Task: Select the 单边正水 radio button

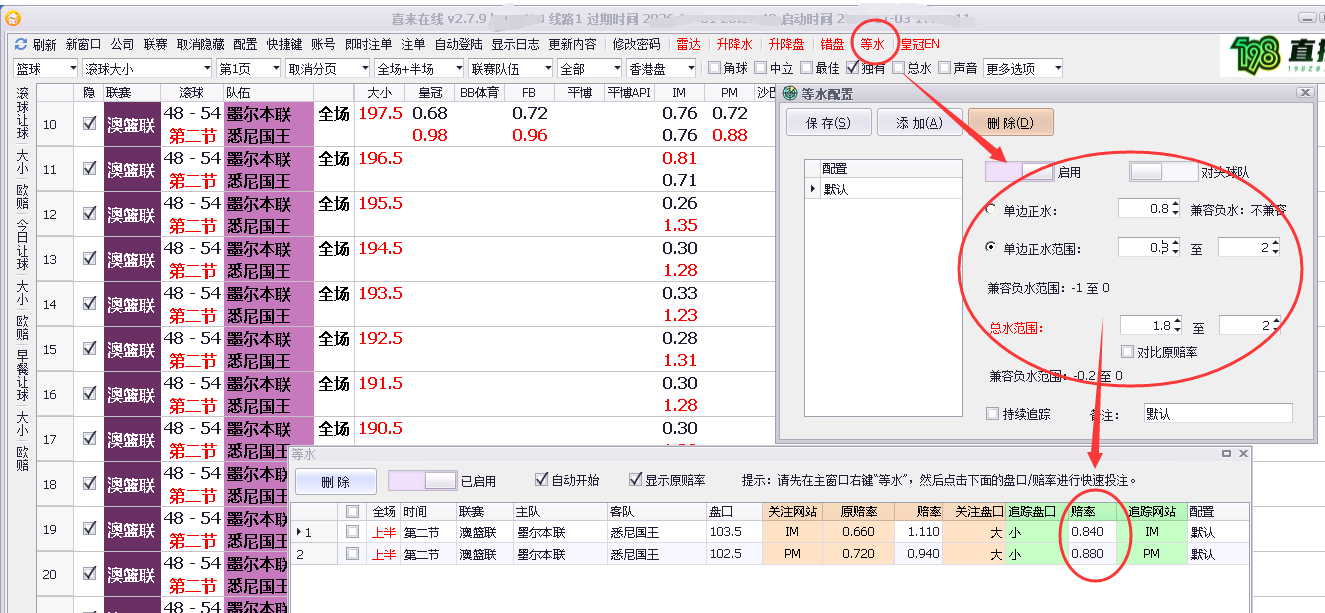Action: pyautogui.click(x=991, y=210)
